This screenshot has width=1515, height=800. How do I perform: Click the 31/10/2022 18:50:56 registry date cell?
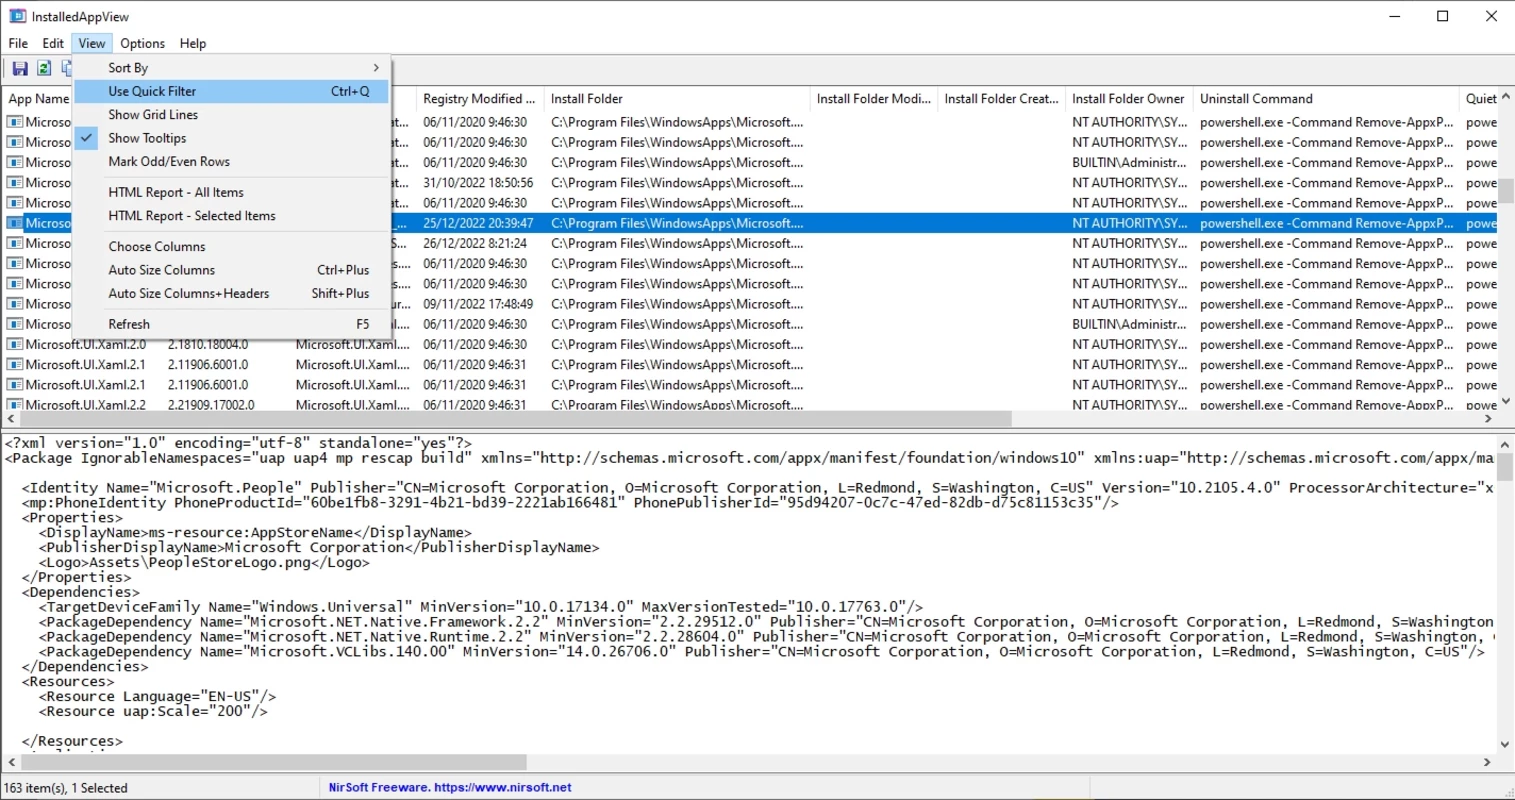[478, 183]
